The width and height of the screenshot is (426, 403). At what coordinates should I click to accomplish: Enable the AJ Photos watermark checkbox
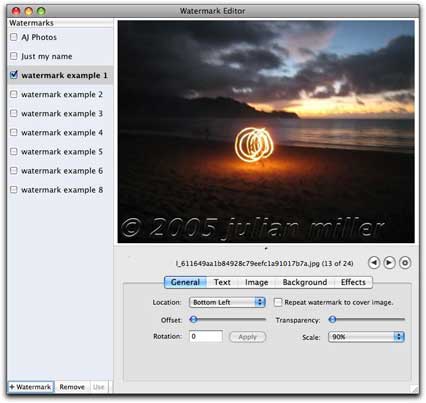(x=14, y=37)
